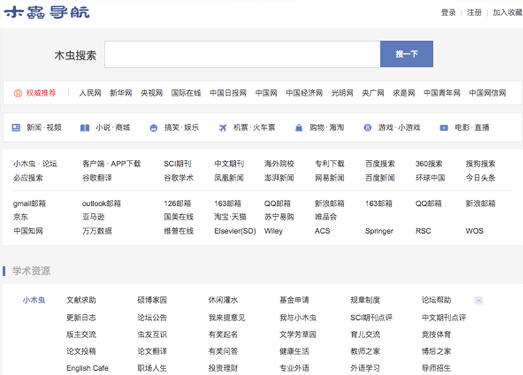Image resolution: width=523 pixels, height=375 pixels.
Task: Open the 360搜索 link
Action: pos(429,164)
